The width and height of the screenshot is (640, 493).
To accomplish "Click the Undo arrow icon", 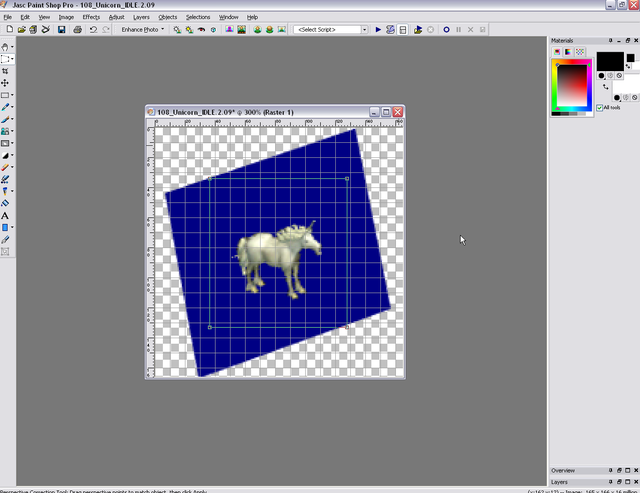I will click(x=93, y=29).
